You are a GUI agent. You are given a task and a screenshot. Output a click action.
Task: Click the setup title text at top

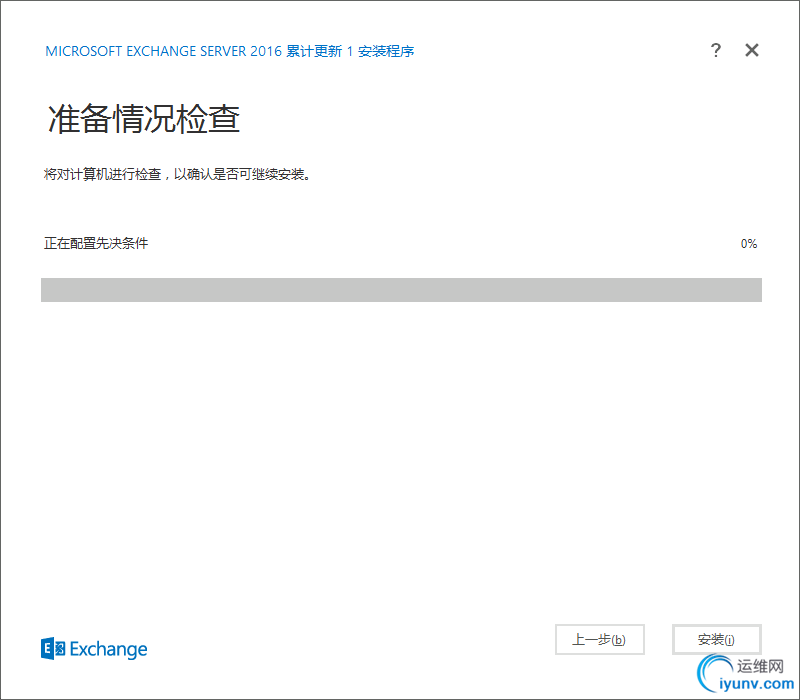click(230, 51)
